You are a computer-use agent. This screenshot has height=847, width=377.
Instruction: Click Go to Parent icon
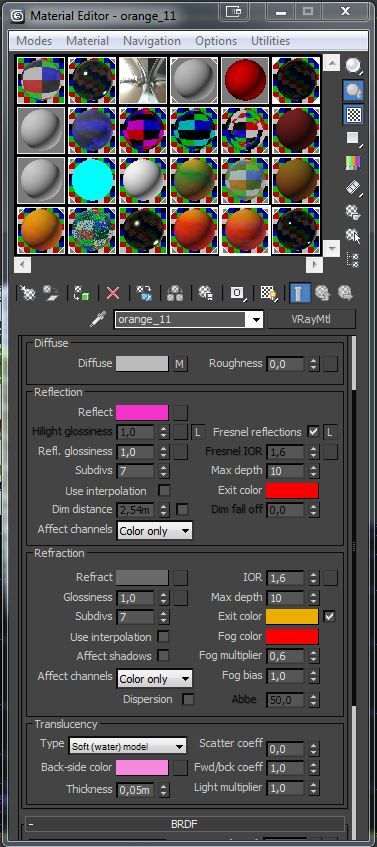coord(322,293)
